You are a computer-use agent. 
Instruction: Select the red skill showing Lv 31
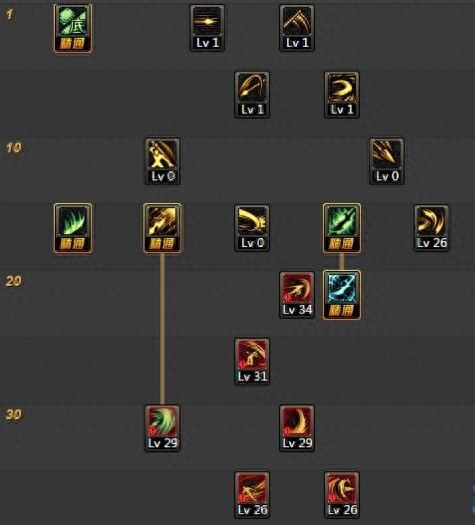252,361
